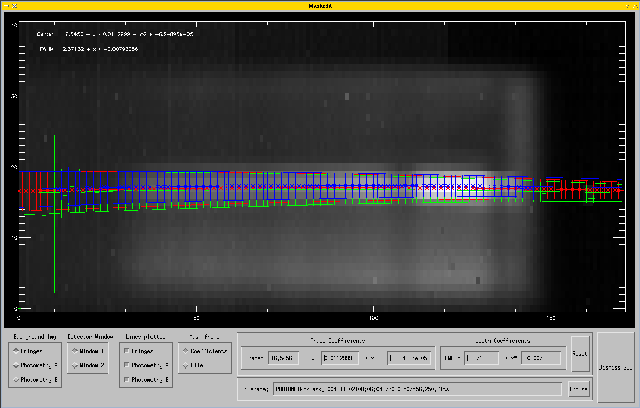Toggle Photometry A lines plotted checkbox
The height and width of the screenshot is (408, 640).
click(x=127, y=365)
